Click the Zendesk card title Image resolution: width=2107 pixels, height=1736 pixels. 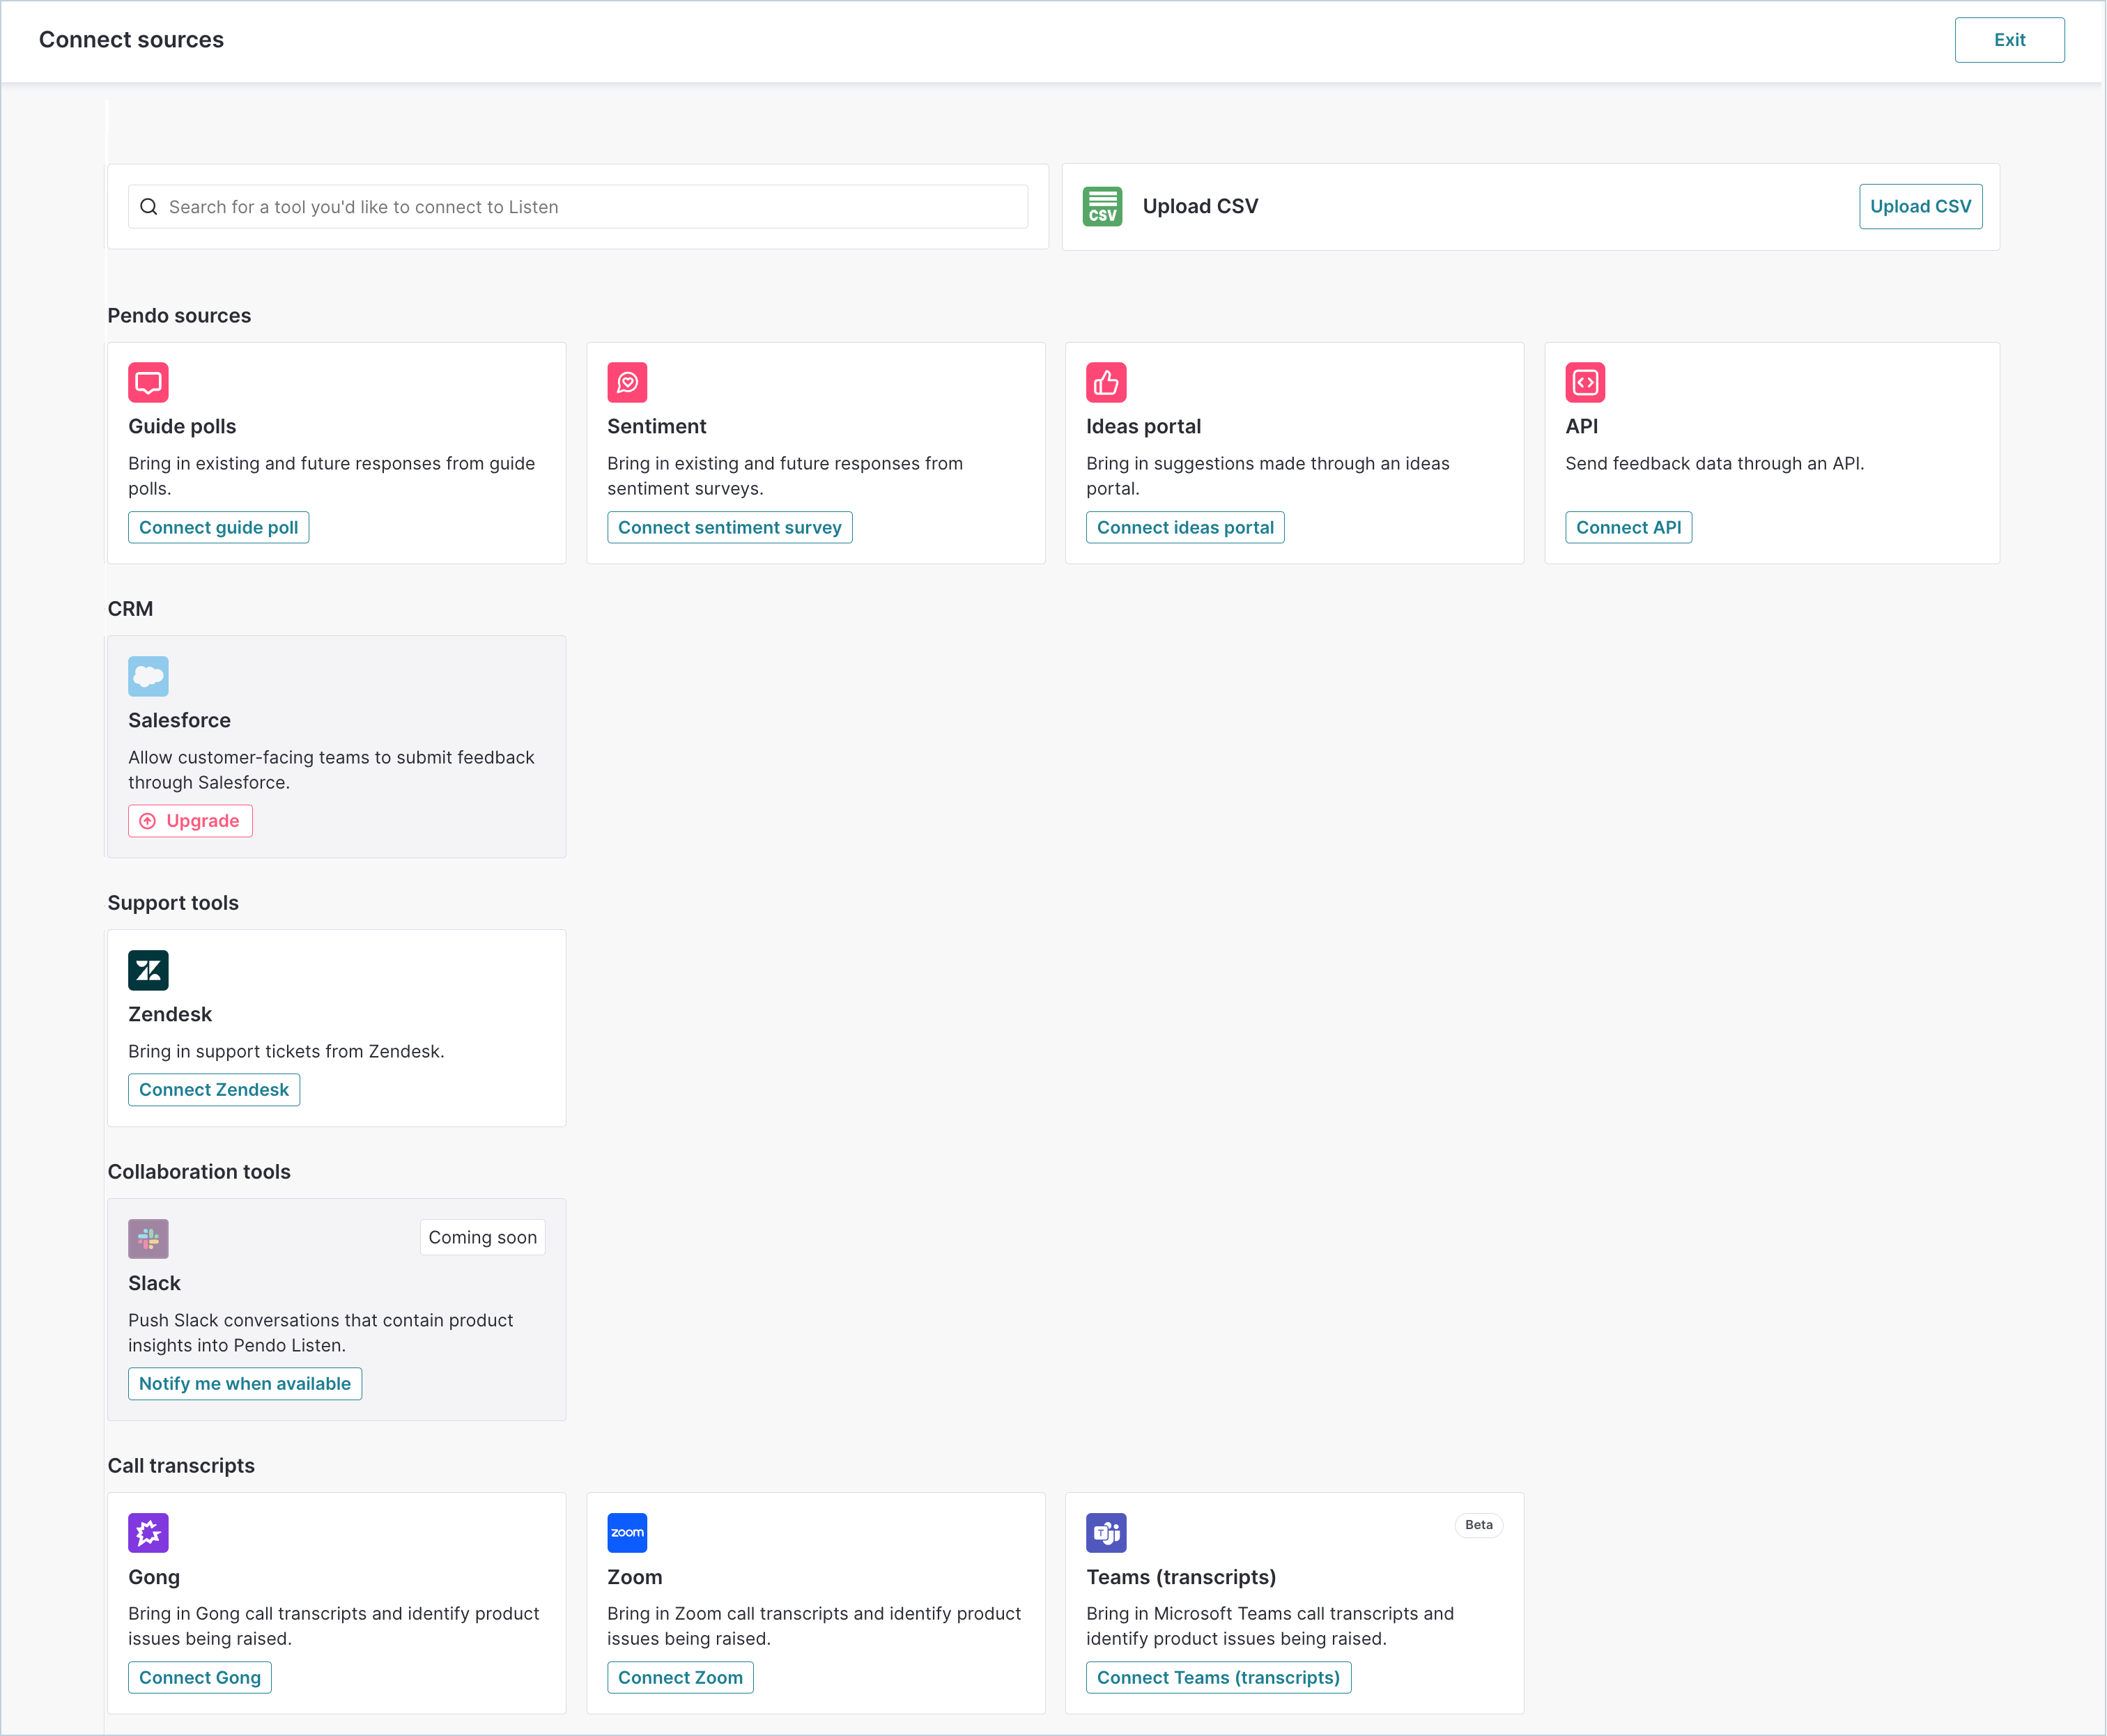pos(170,1014)
